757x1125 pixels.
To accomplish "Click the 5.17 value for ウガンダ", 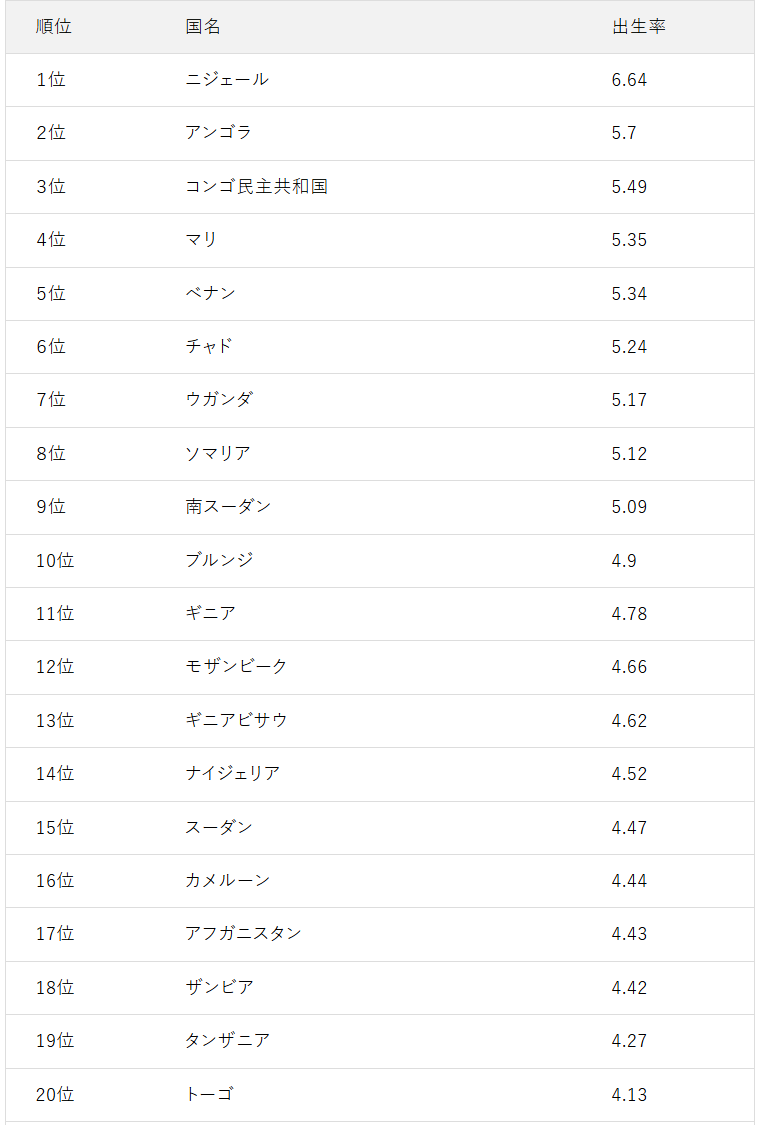I will (629, 400).
